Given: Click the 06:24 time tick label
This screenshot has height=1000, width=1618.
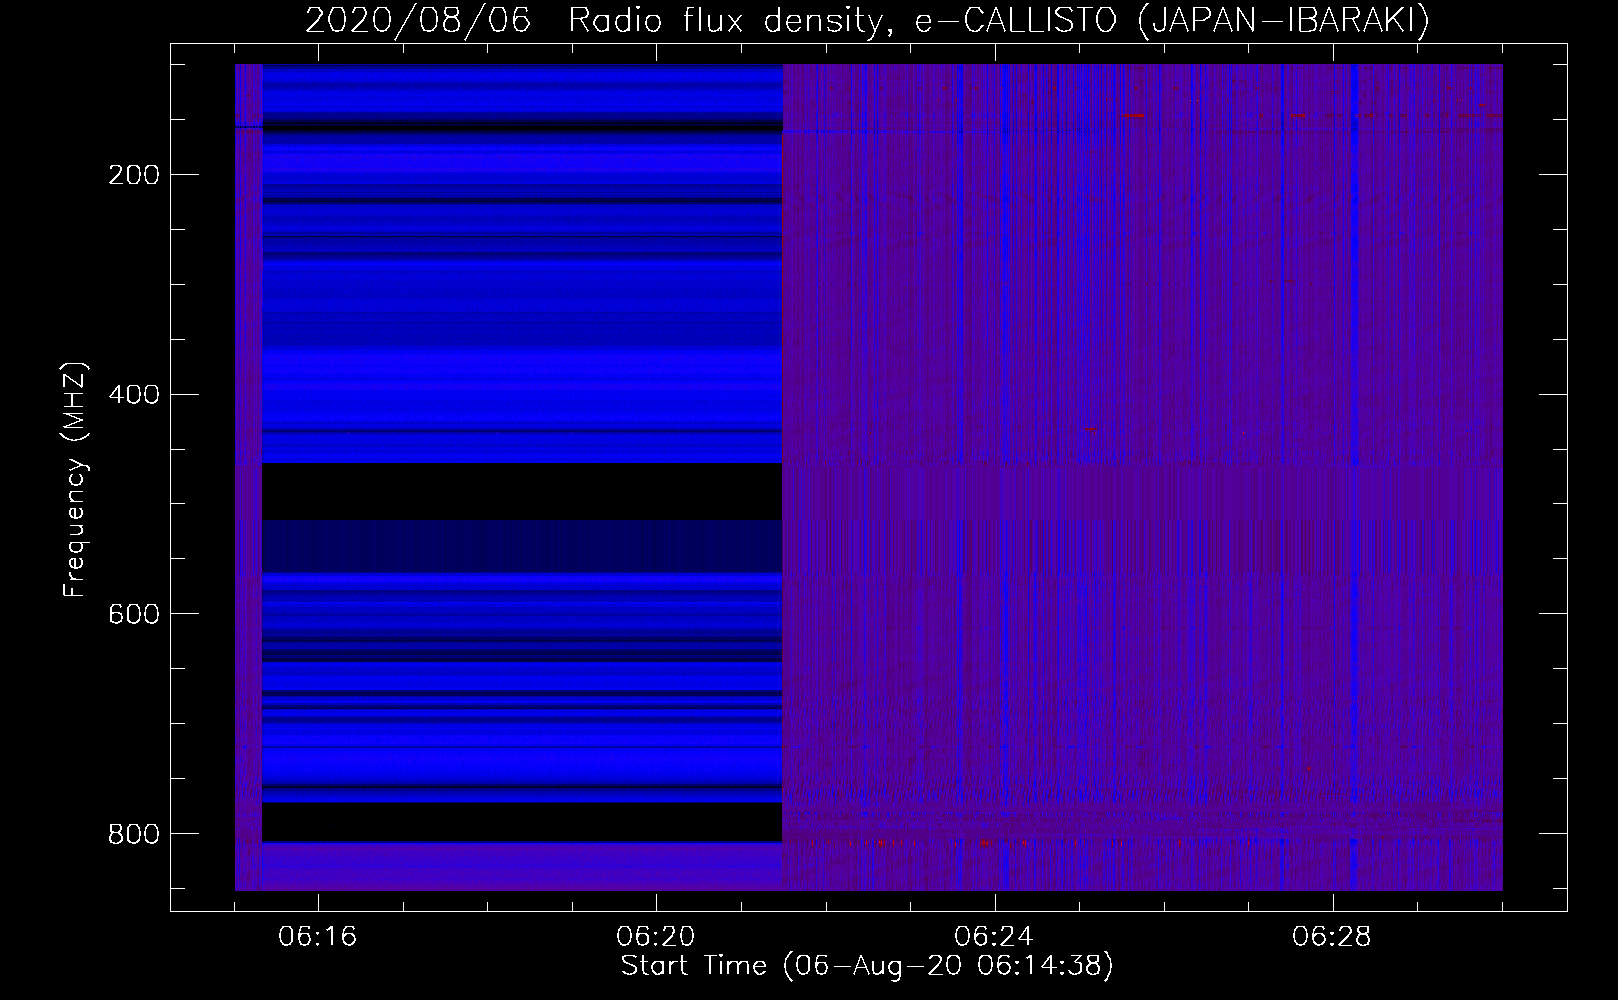Looking at the screenshot, I should [x=994, y=937].
